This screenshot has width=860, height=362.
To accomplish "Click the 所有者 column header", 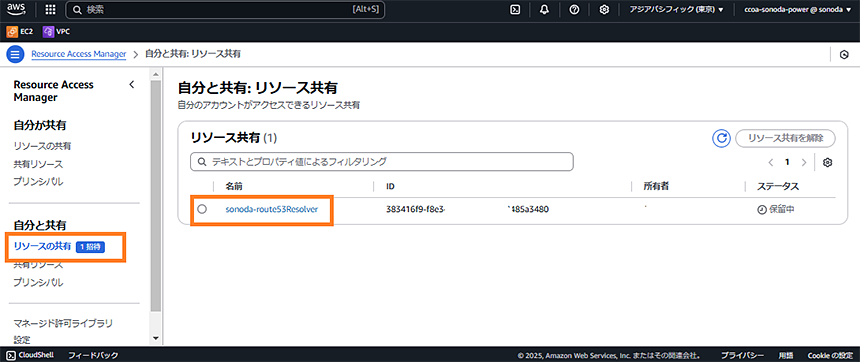I will click(x=656, y=186).
